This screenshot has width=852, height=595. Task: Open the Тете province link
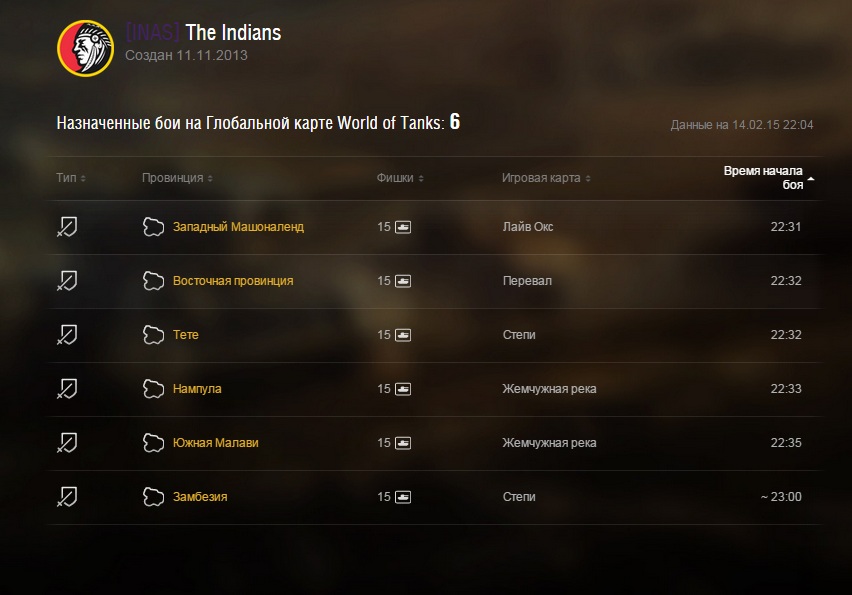point(186,335)
